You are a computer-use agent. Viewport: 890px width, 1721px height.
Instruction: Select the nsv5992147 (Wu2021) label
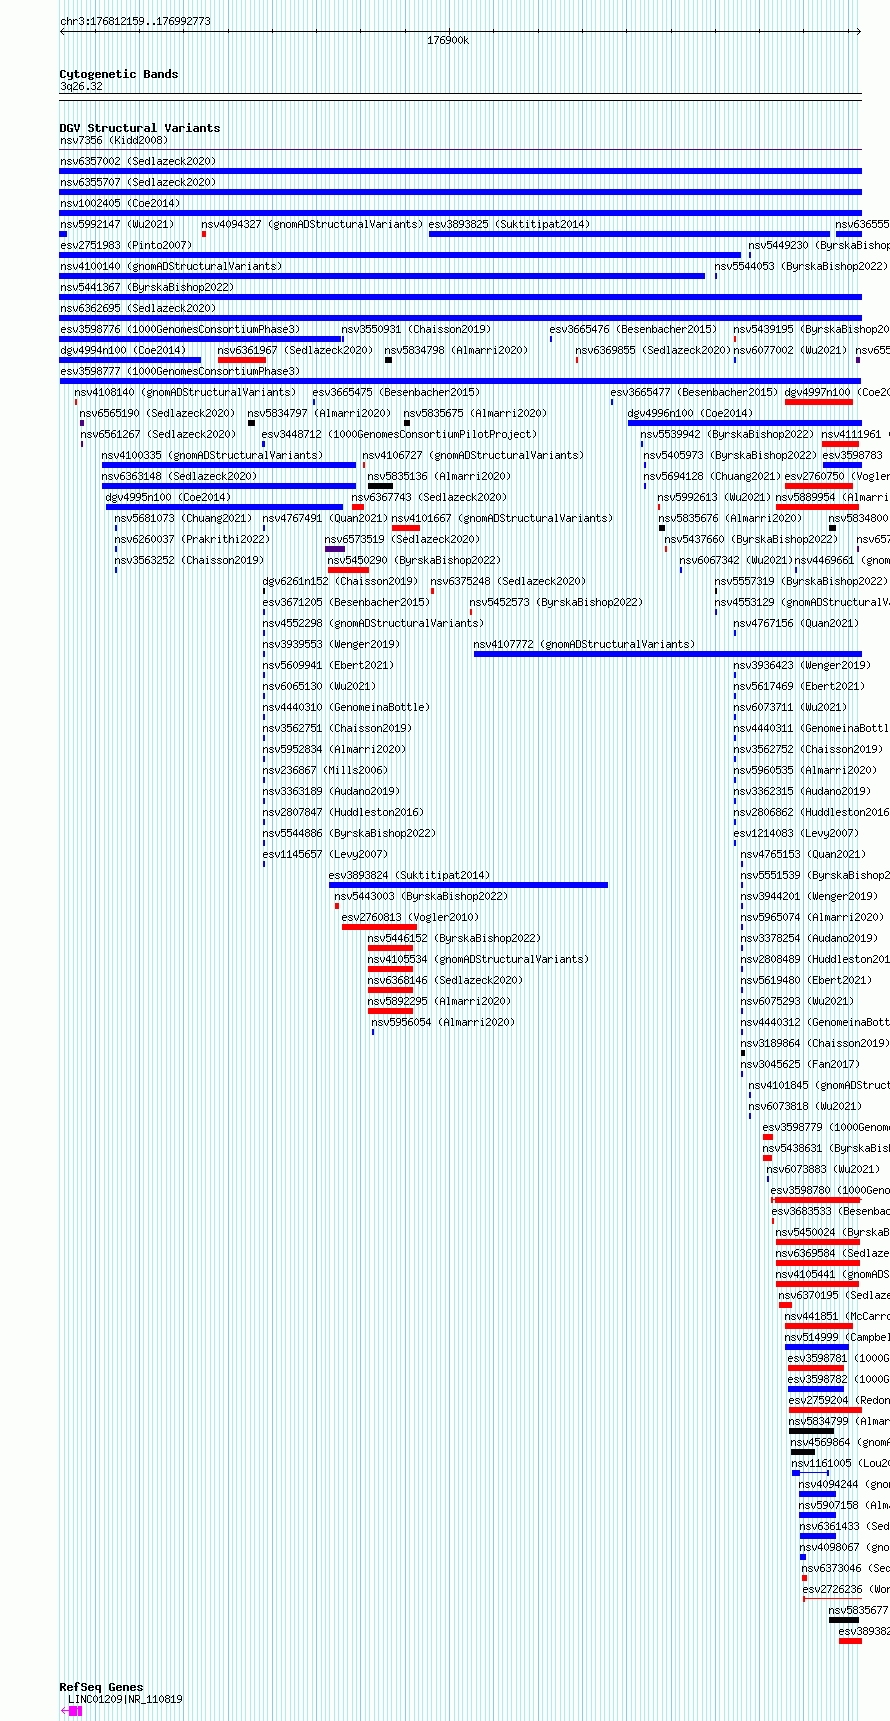coord(117,225)
